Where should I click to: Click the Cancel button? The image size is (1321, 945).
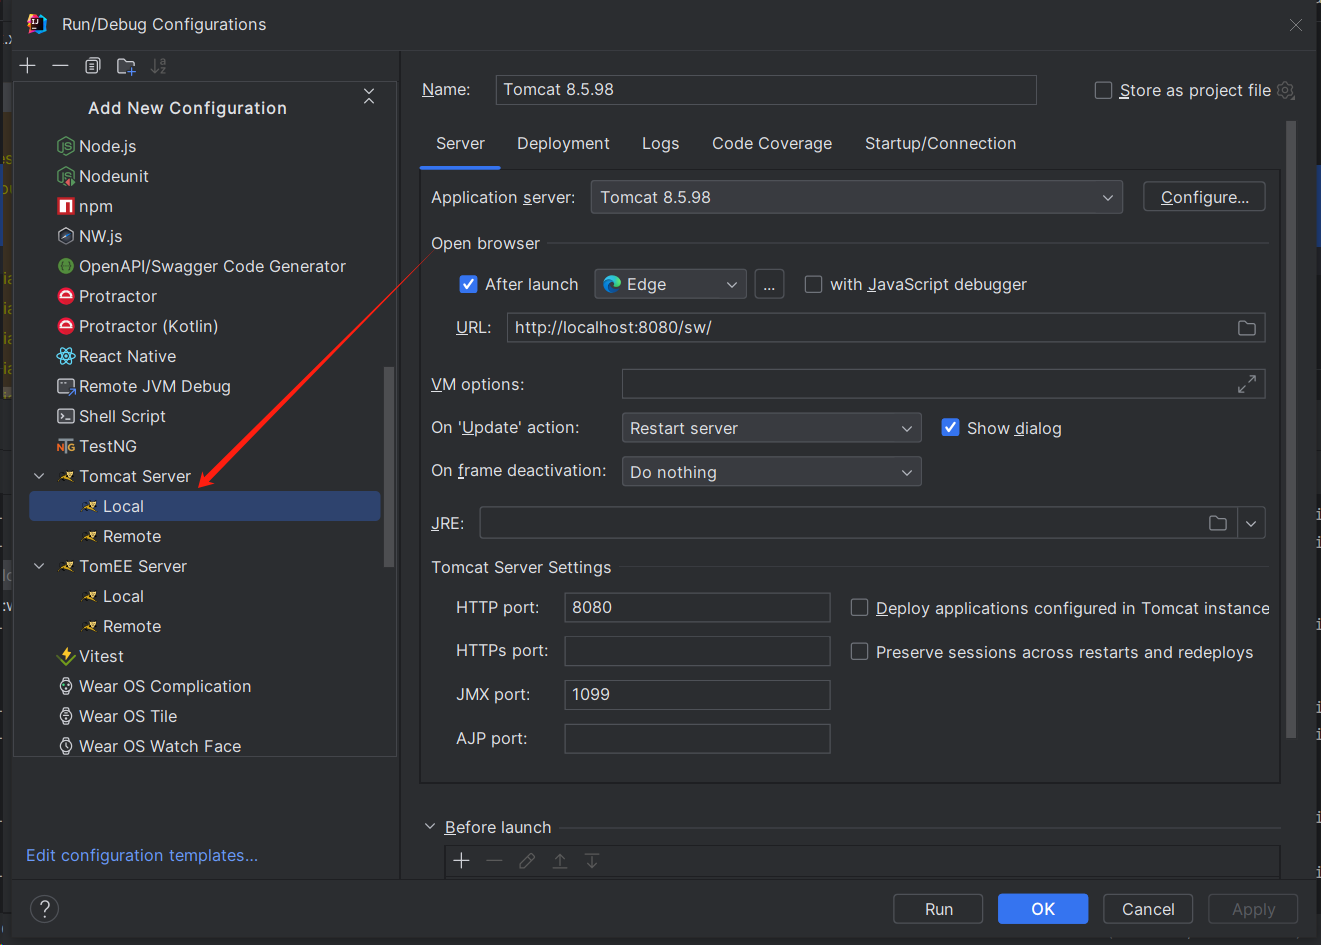pos(1148,909)
